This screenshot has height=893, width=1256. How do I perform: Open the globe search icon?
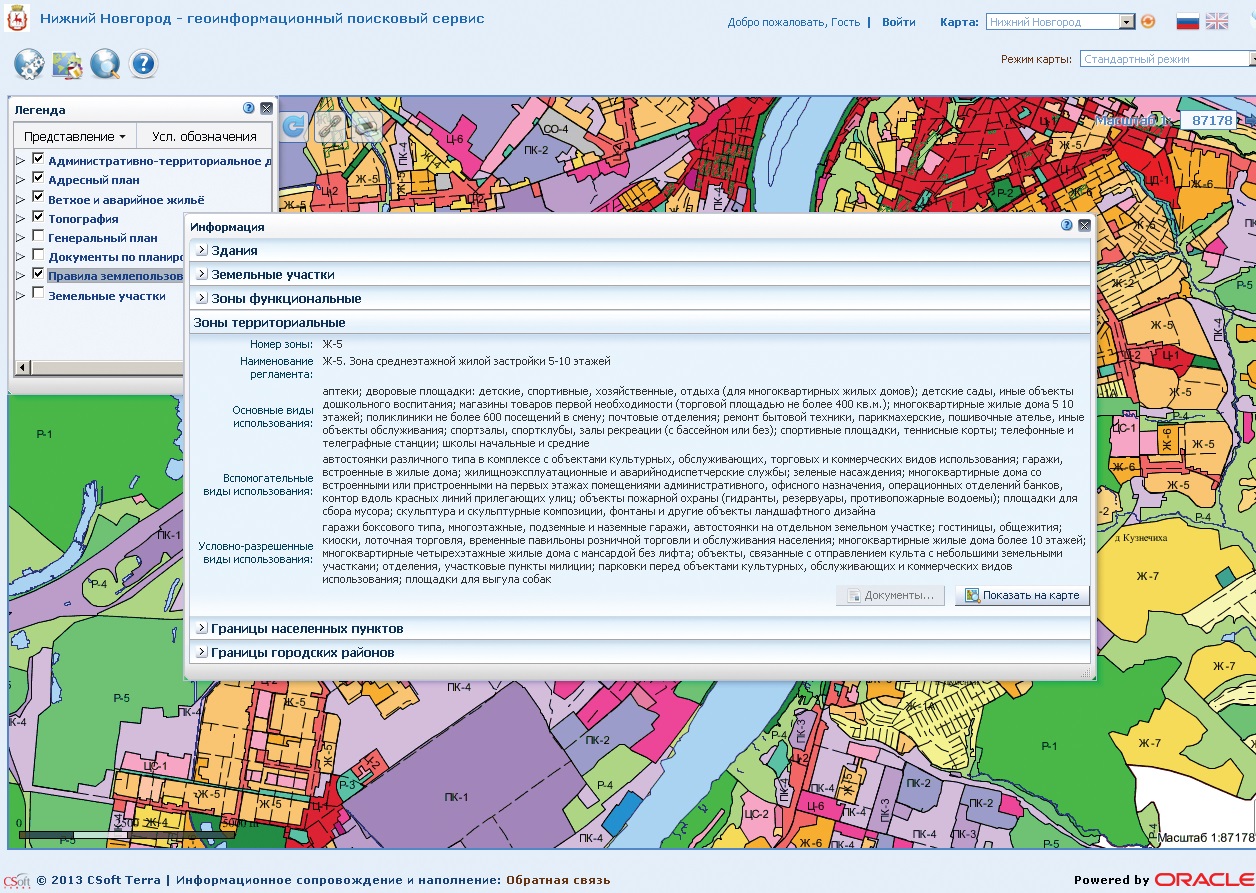[x=105, y=65]
